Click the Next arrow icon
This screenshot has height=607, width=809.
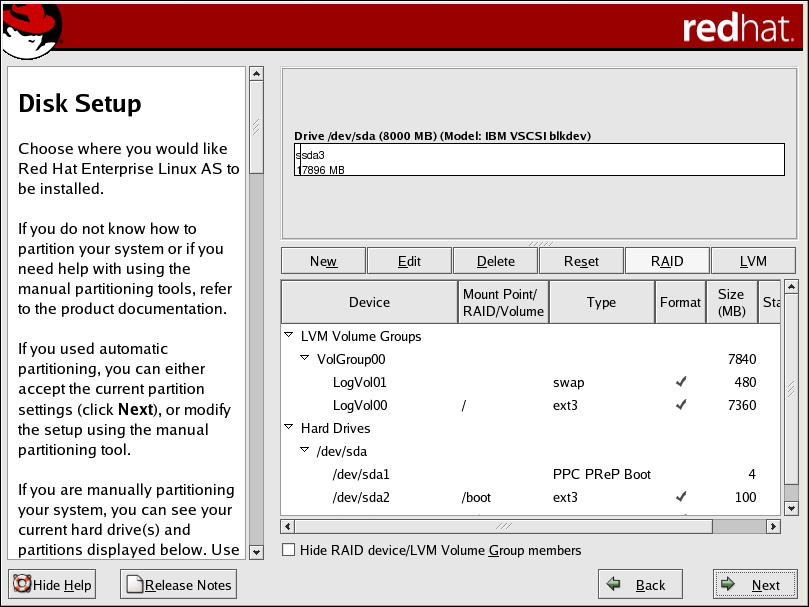point(729,585)
